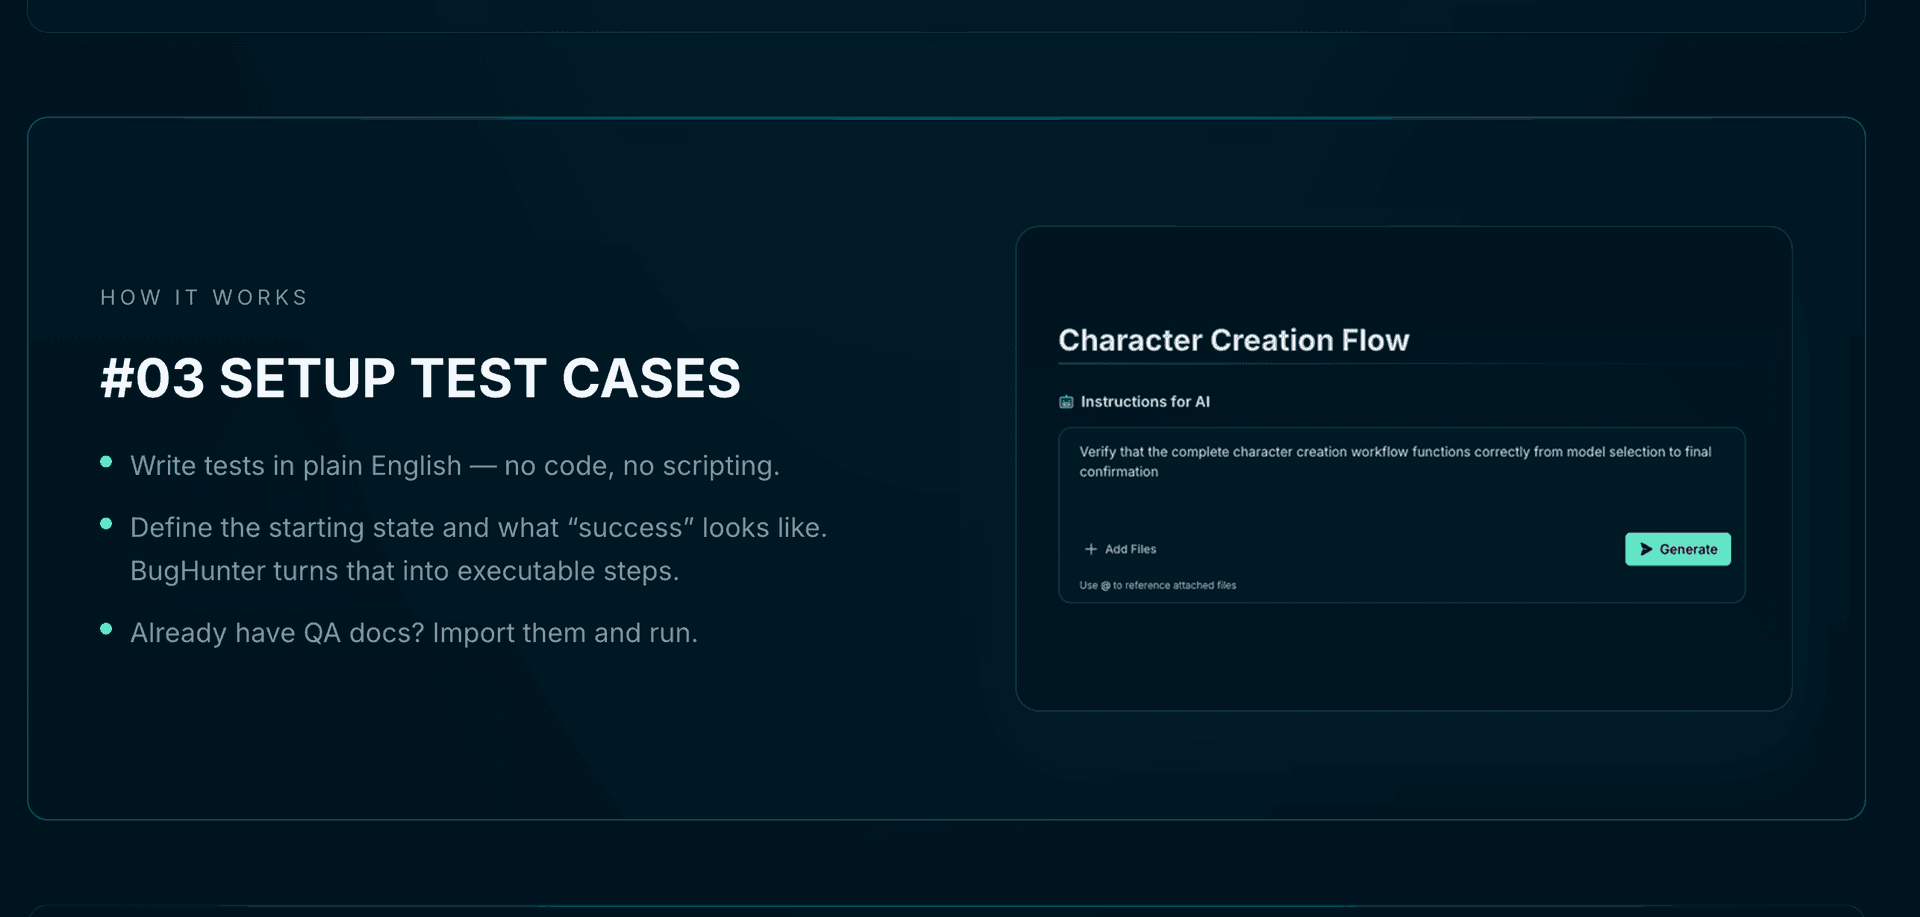Viewport: 1920px width, 917px height.
Task: Click the play arrow icon inside Generate
Action: (x=1646, y=549)
